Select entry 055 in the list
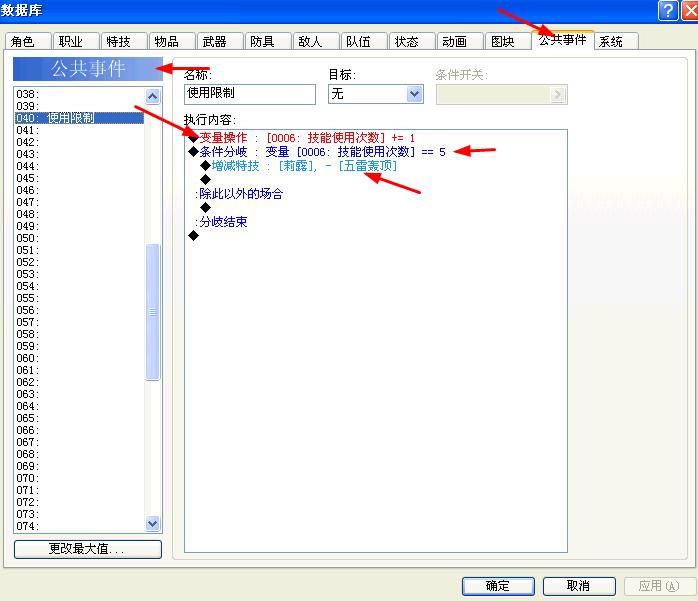 79,298
